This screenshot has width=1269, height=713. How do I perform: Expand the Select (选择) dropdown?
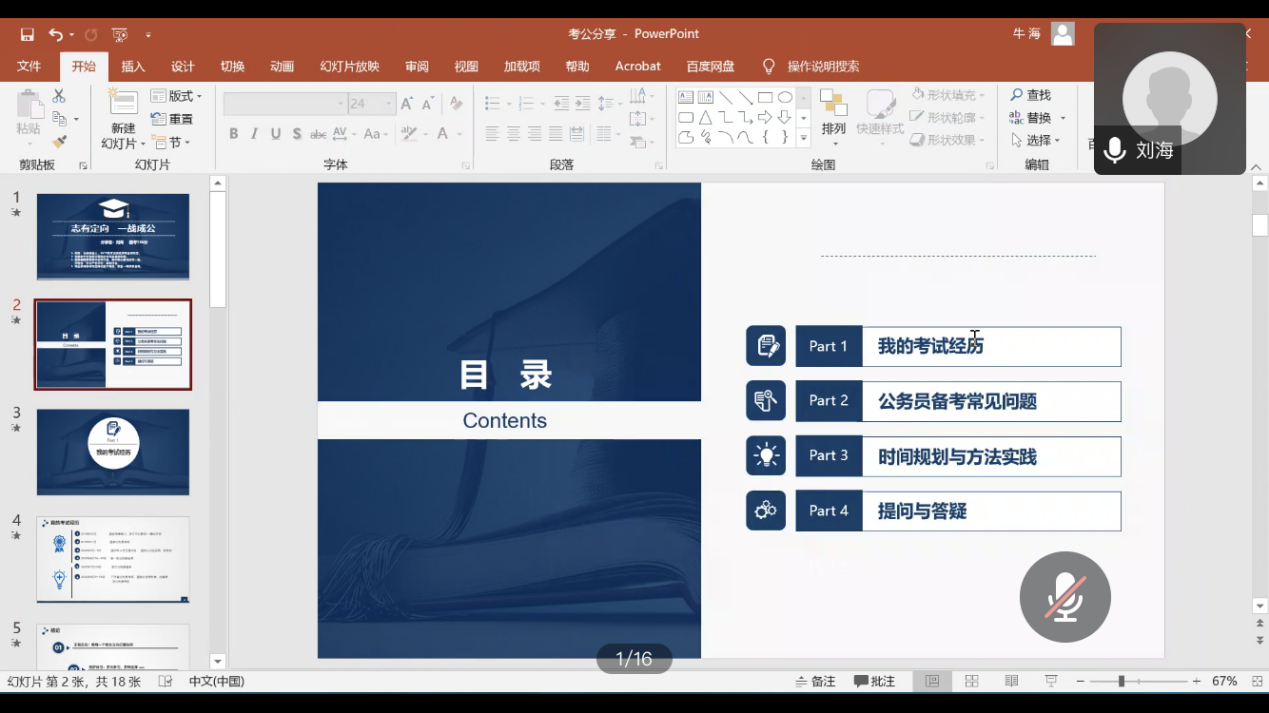point(1038,141)
